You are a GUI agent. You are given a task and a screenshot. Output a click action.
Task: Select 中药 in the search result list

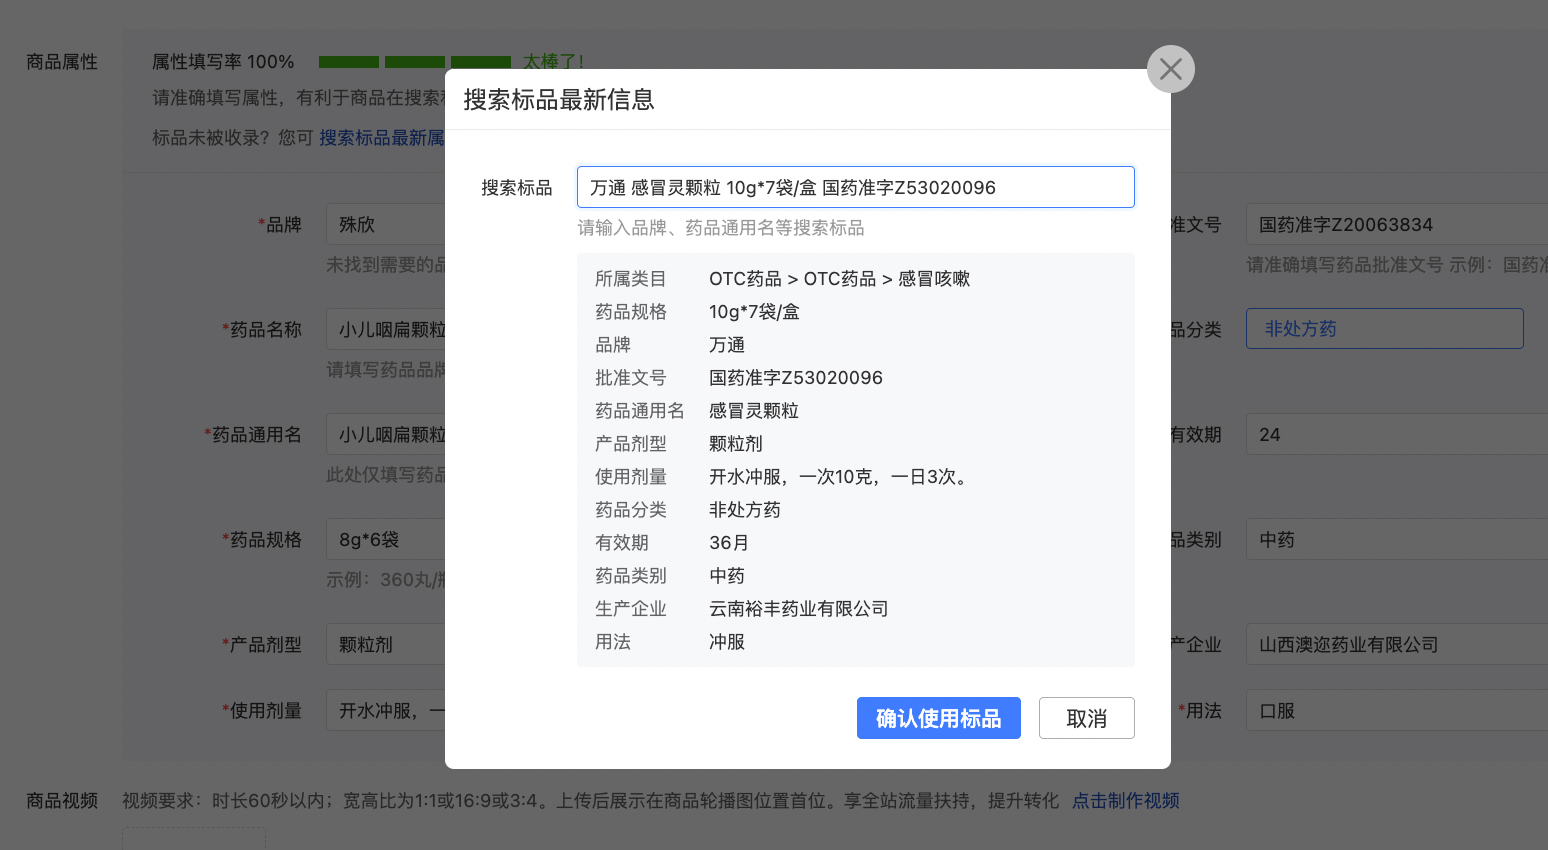[x=727, y=576]
